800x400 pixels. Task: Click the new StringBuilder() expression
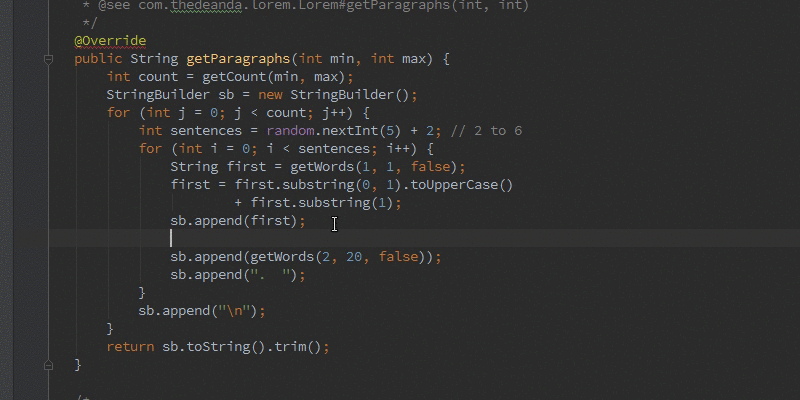tap(334, 95)
